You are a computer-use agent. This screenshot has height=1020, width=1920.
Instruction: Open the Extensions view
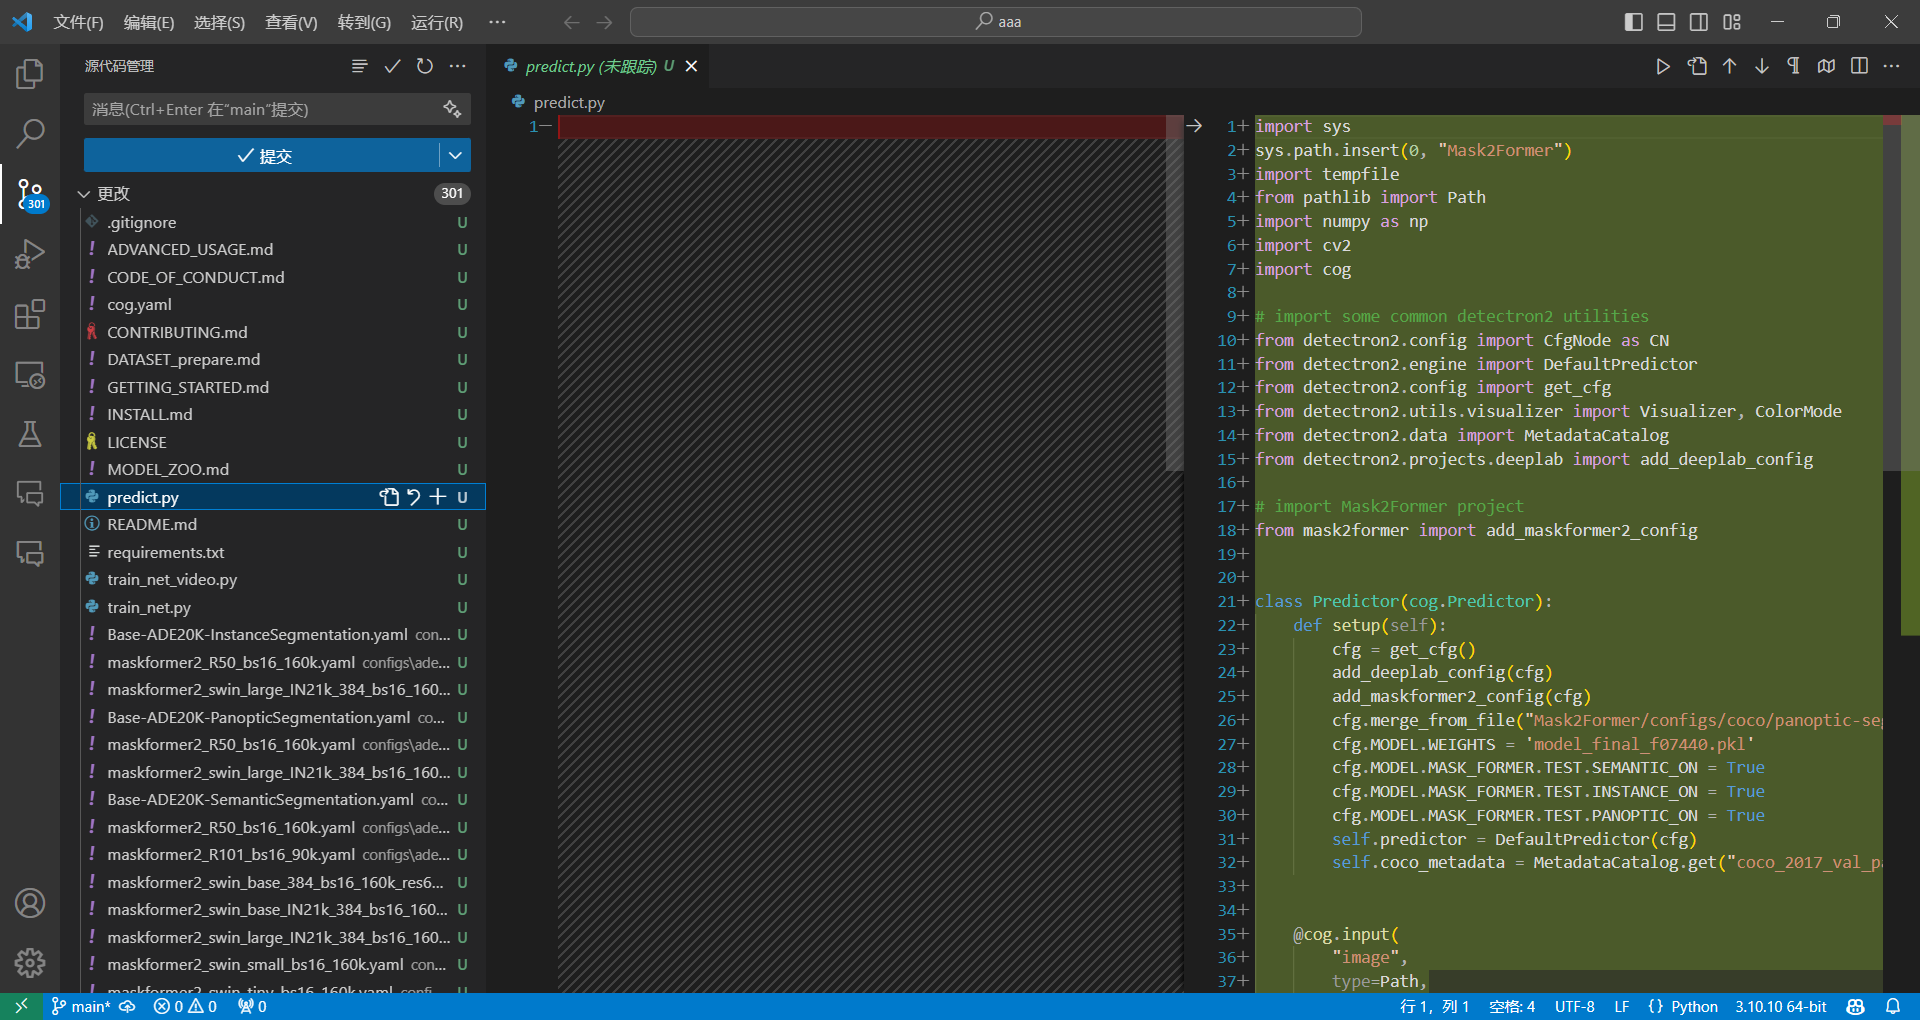[30, 314]
